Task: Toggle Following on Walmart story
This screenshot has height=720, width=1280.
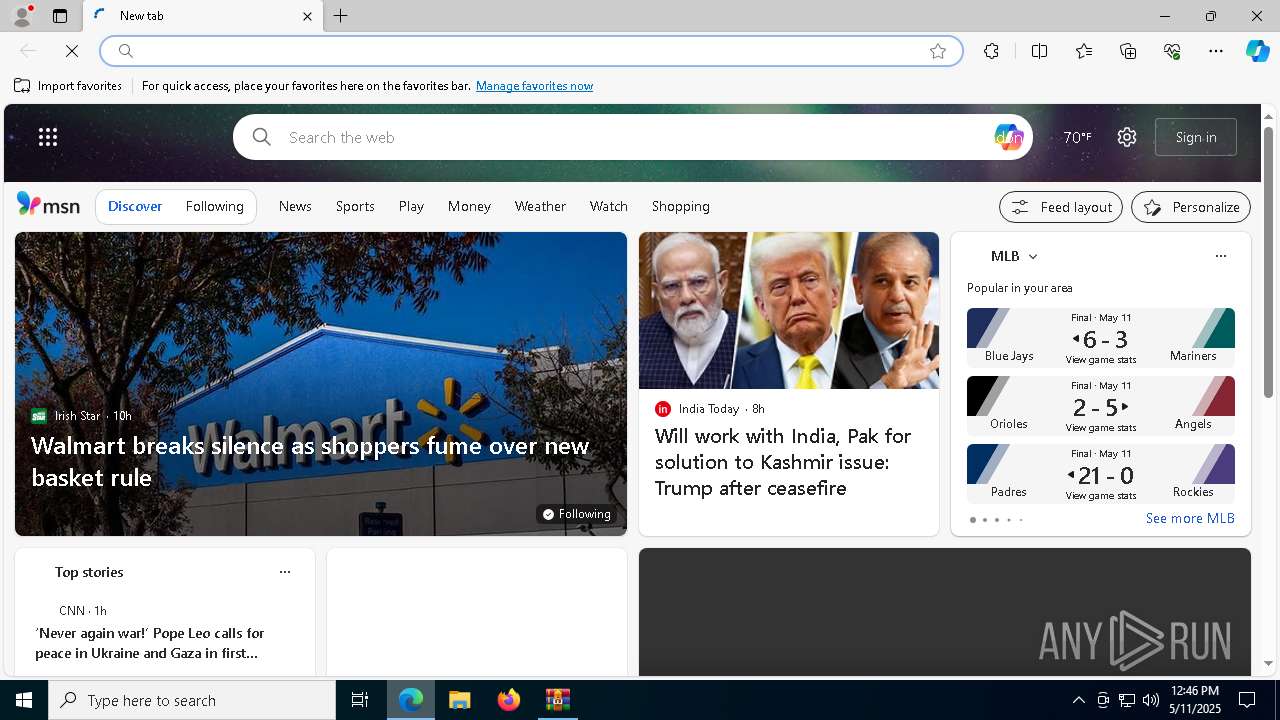Action: [x=576, y=514]
